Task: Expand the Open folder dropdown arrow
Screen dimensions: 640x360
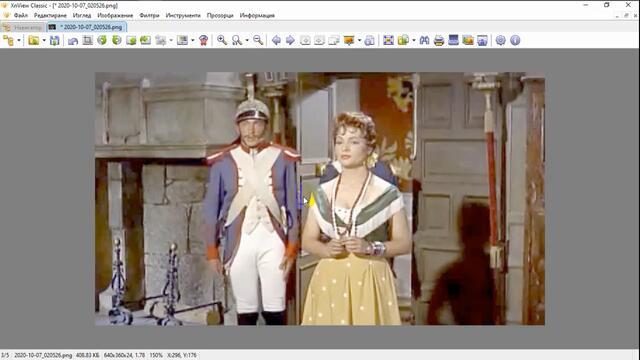Action: coord(44,40)
